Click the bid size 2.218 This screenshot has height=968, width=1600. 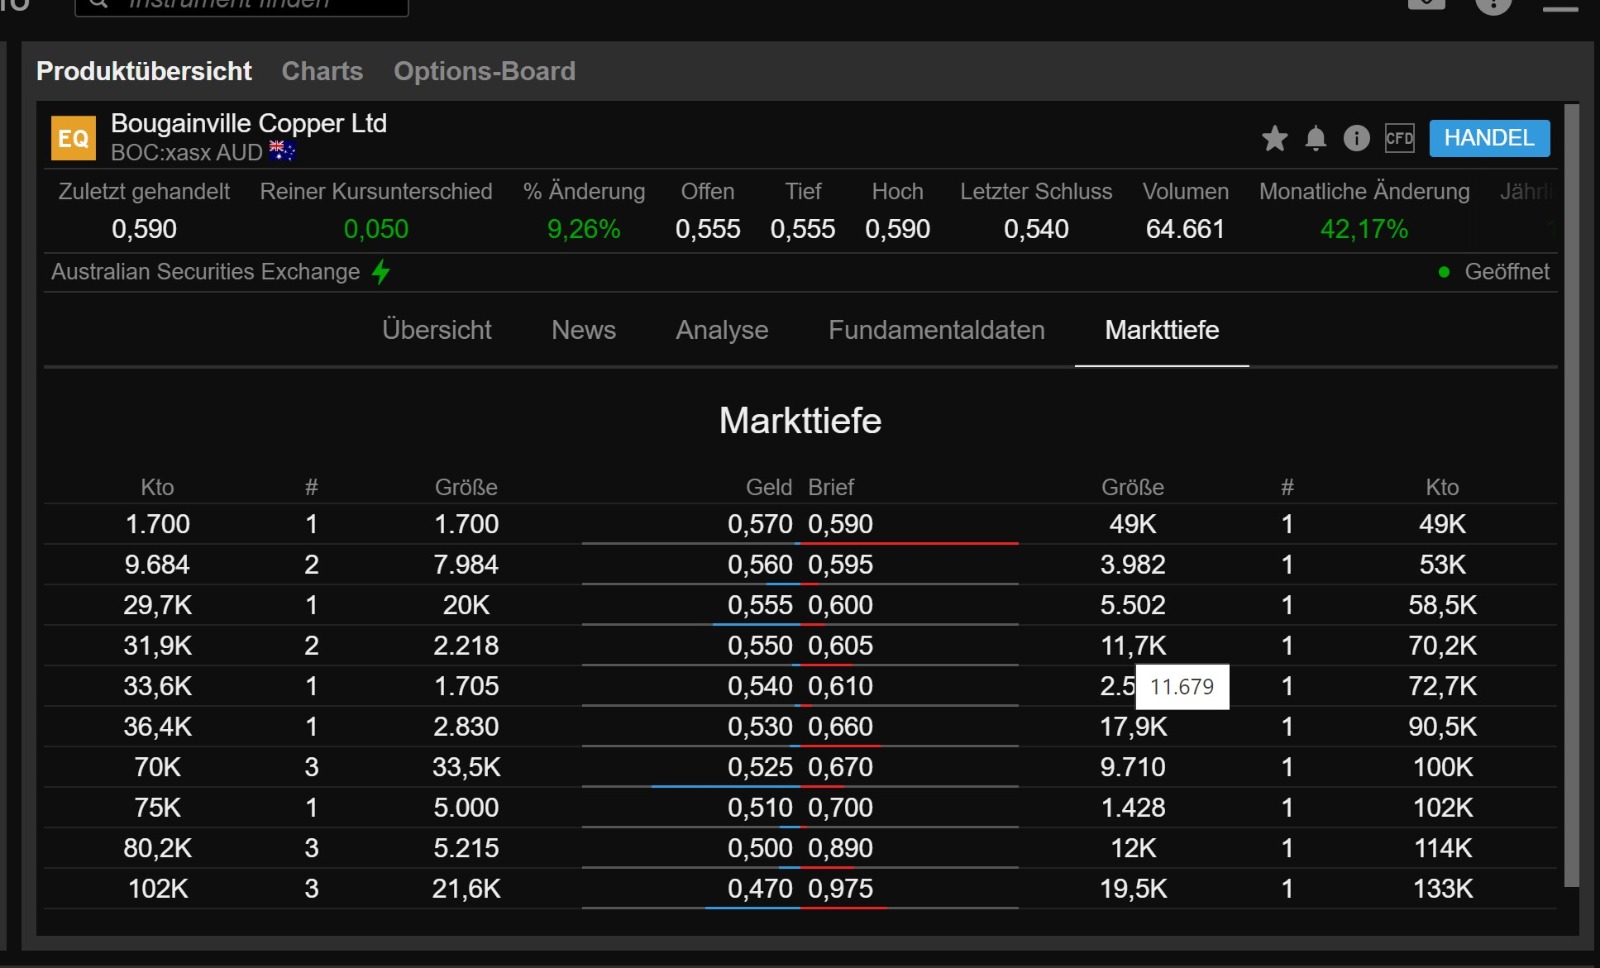pyautogui.click(x=466, y=646)
